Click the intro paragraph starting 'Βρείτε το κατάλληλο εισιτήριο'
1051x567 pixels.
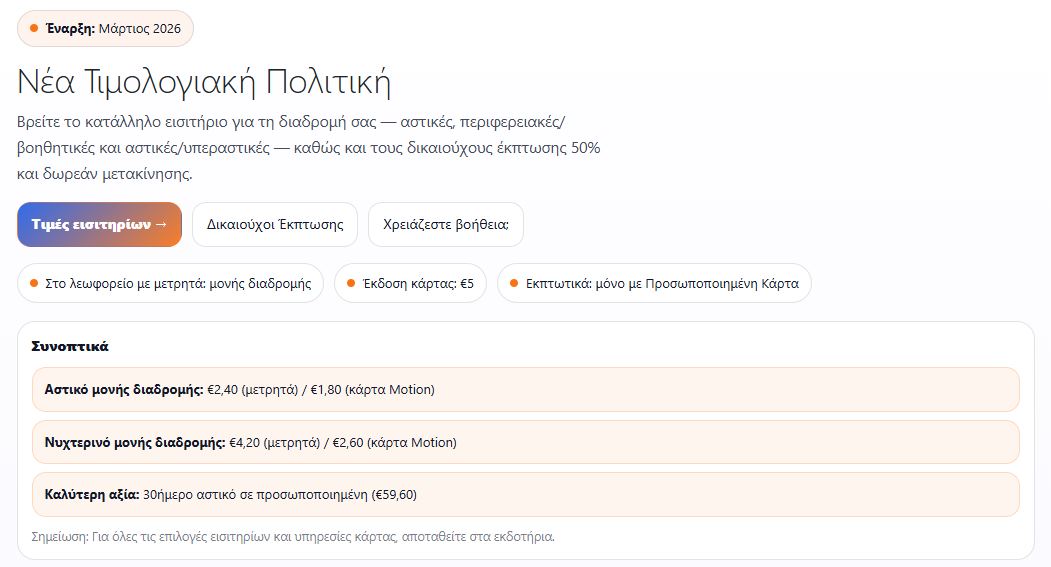(308, 147)
